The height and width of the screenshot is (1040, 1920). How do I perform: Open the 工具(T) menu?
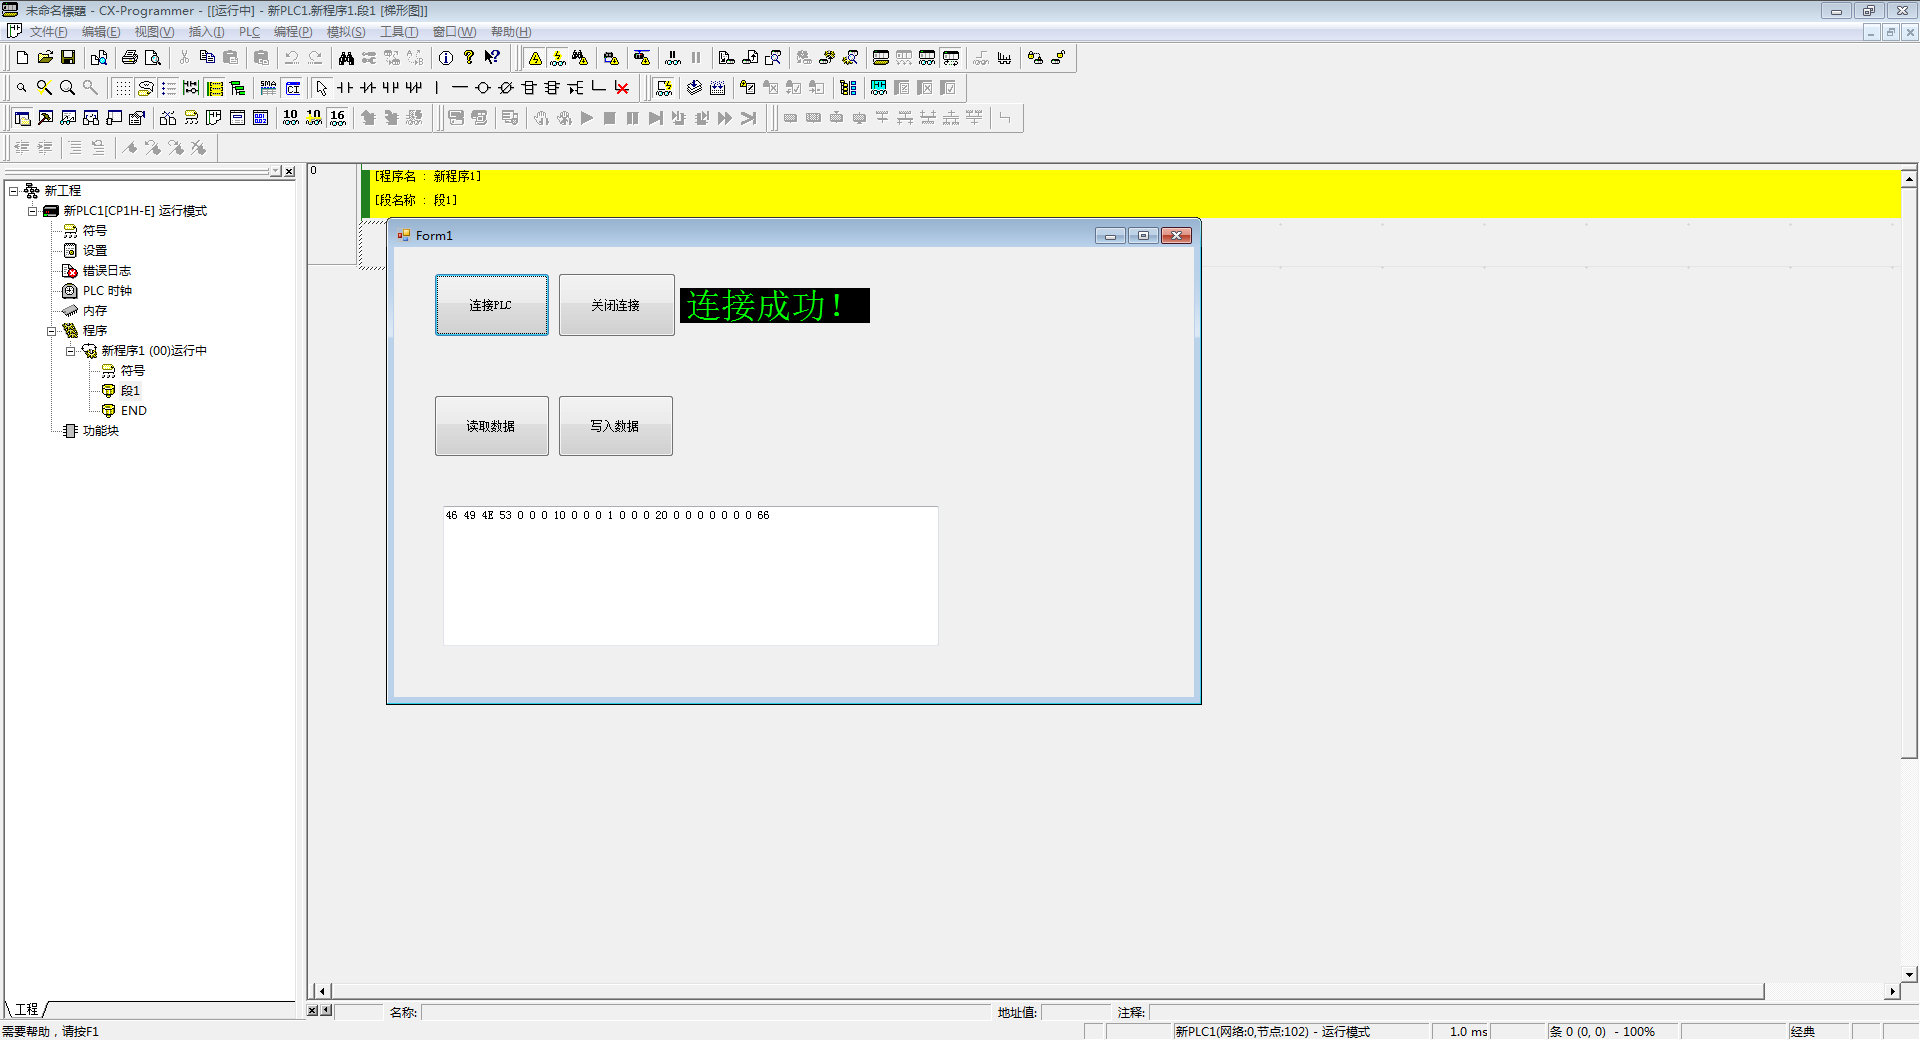(x=398, y=32)
